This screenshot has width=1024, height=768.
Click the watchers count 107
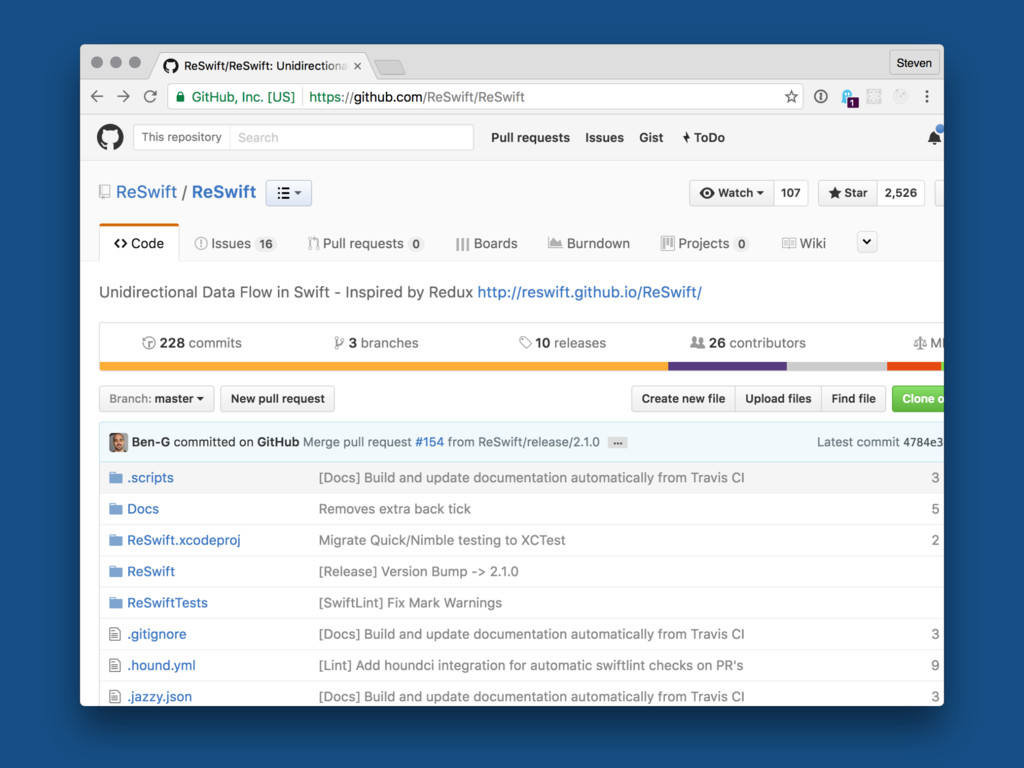(x=790, y=193)
